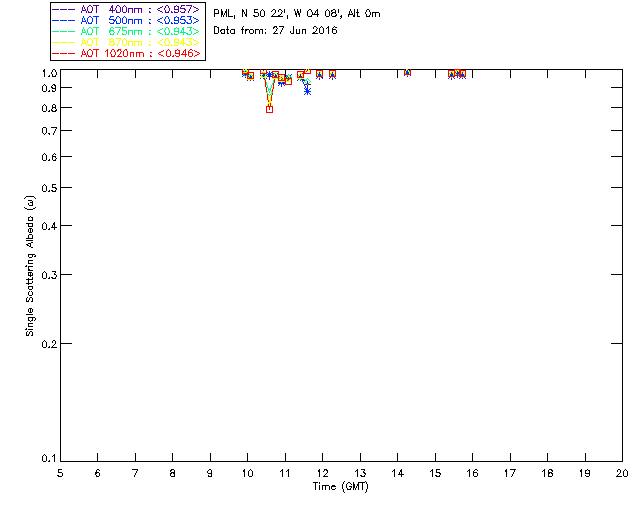Click the x-axis tick label 16
Image resolution: width=640 pixels, height=512 pixels.
[x=473, y=473]
